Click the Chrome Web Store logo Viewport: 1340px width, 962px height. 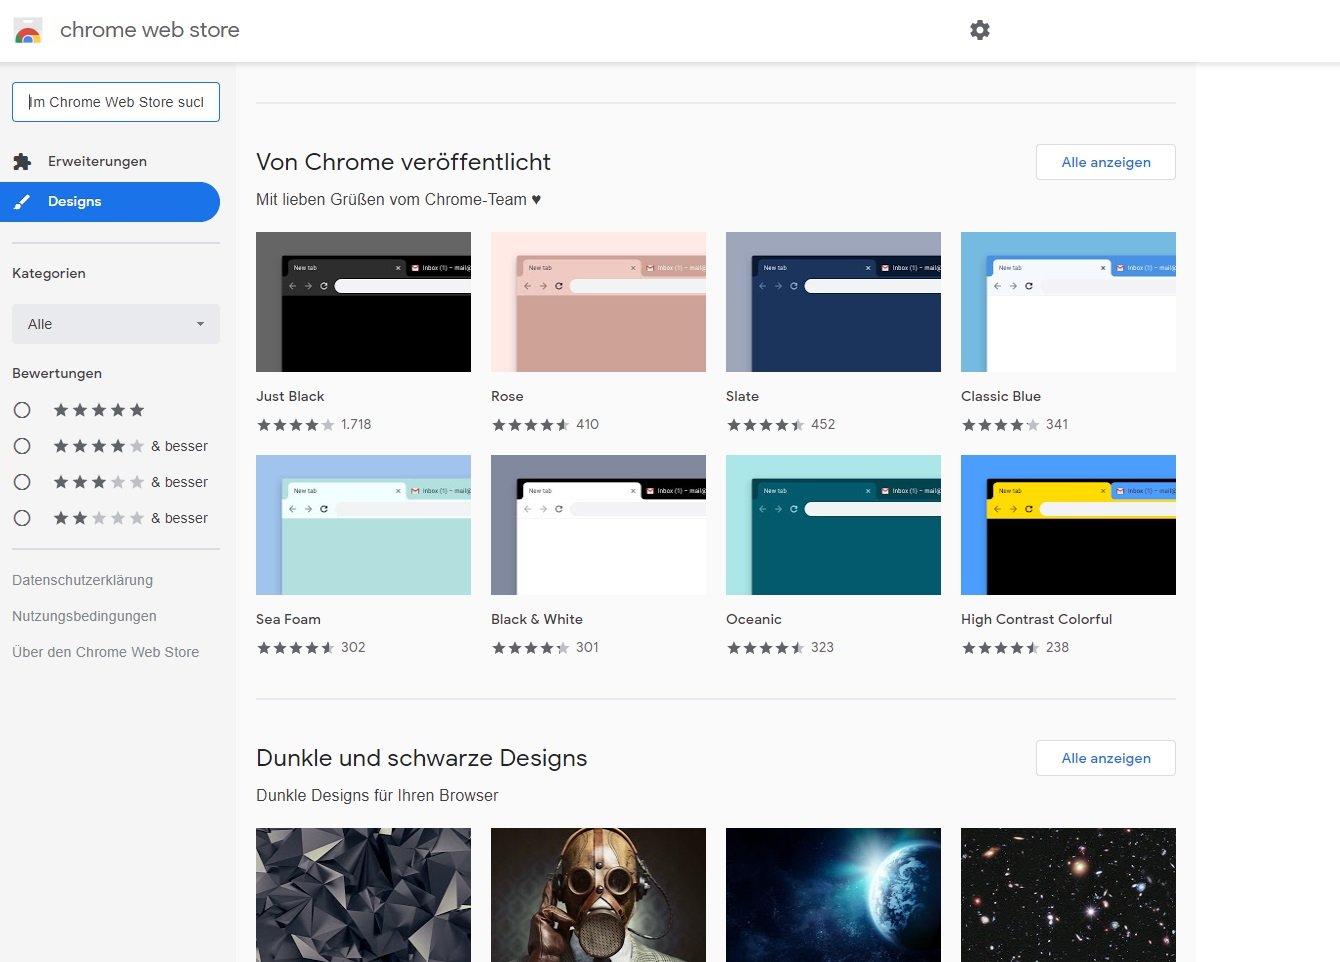(x=28, y=31)
